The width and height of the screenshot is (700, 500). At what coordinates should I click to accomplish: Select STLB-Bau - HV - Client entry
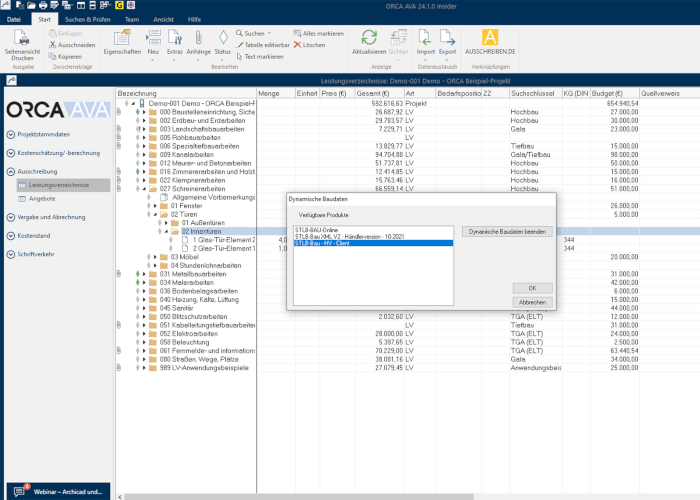(373, 243)
